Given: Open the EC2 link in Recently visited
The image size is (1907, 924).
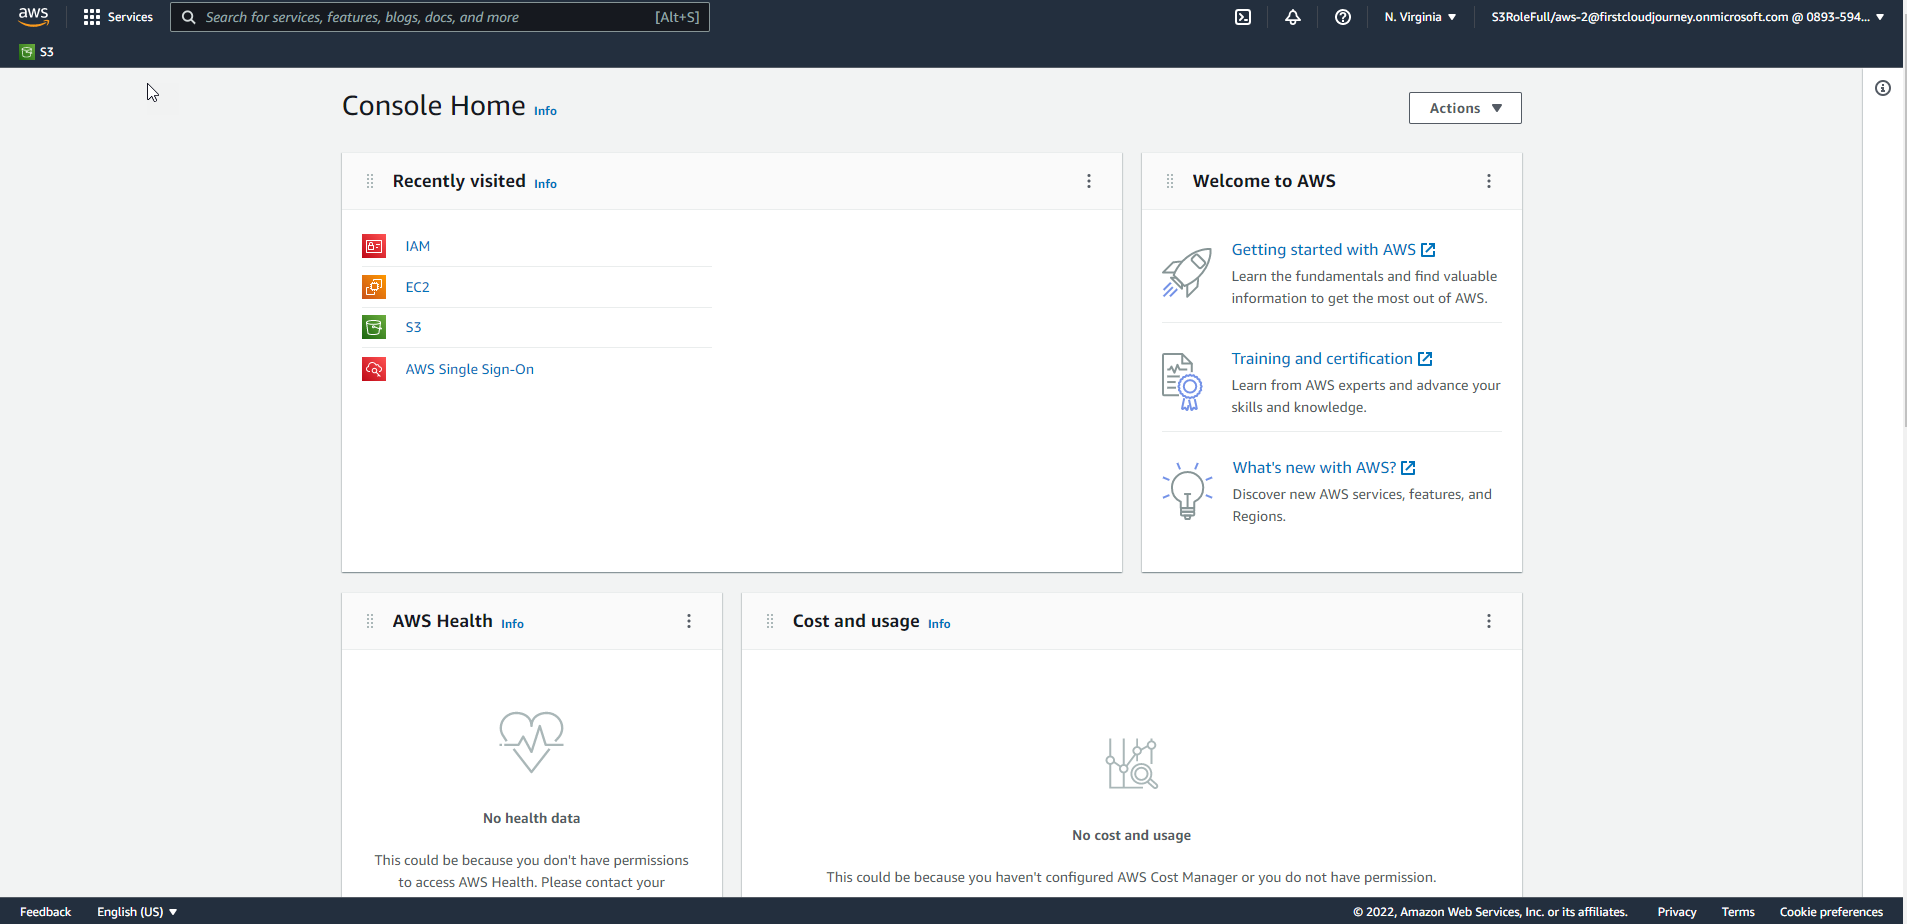Looking at the screenshot, I should [418, 287].
